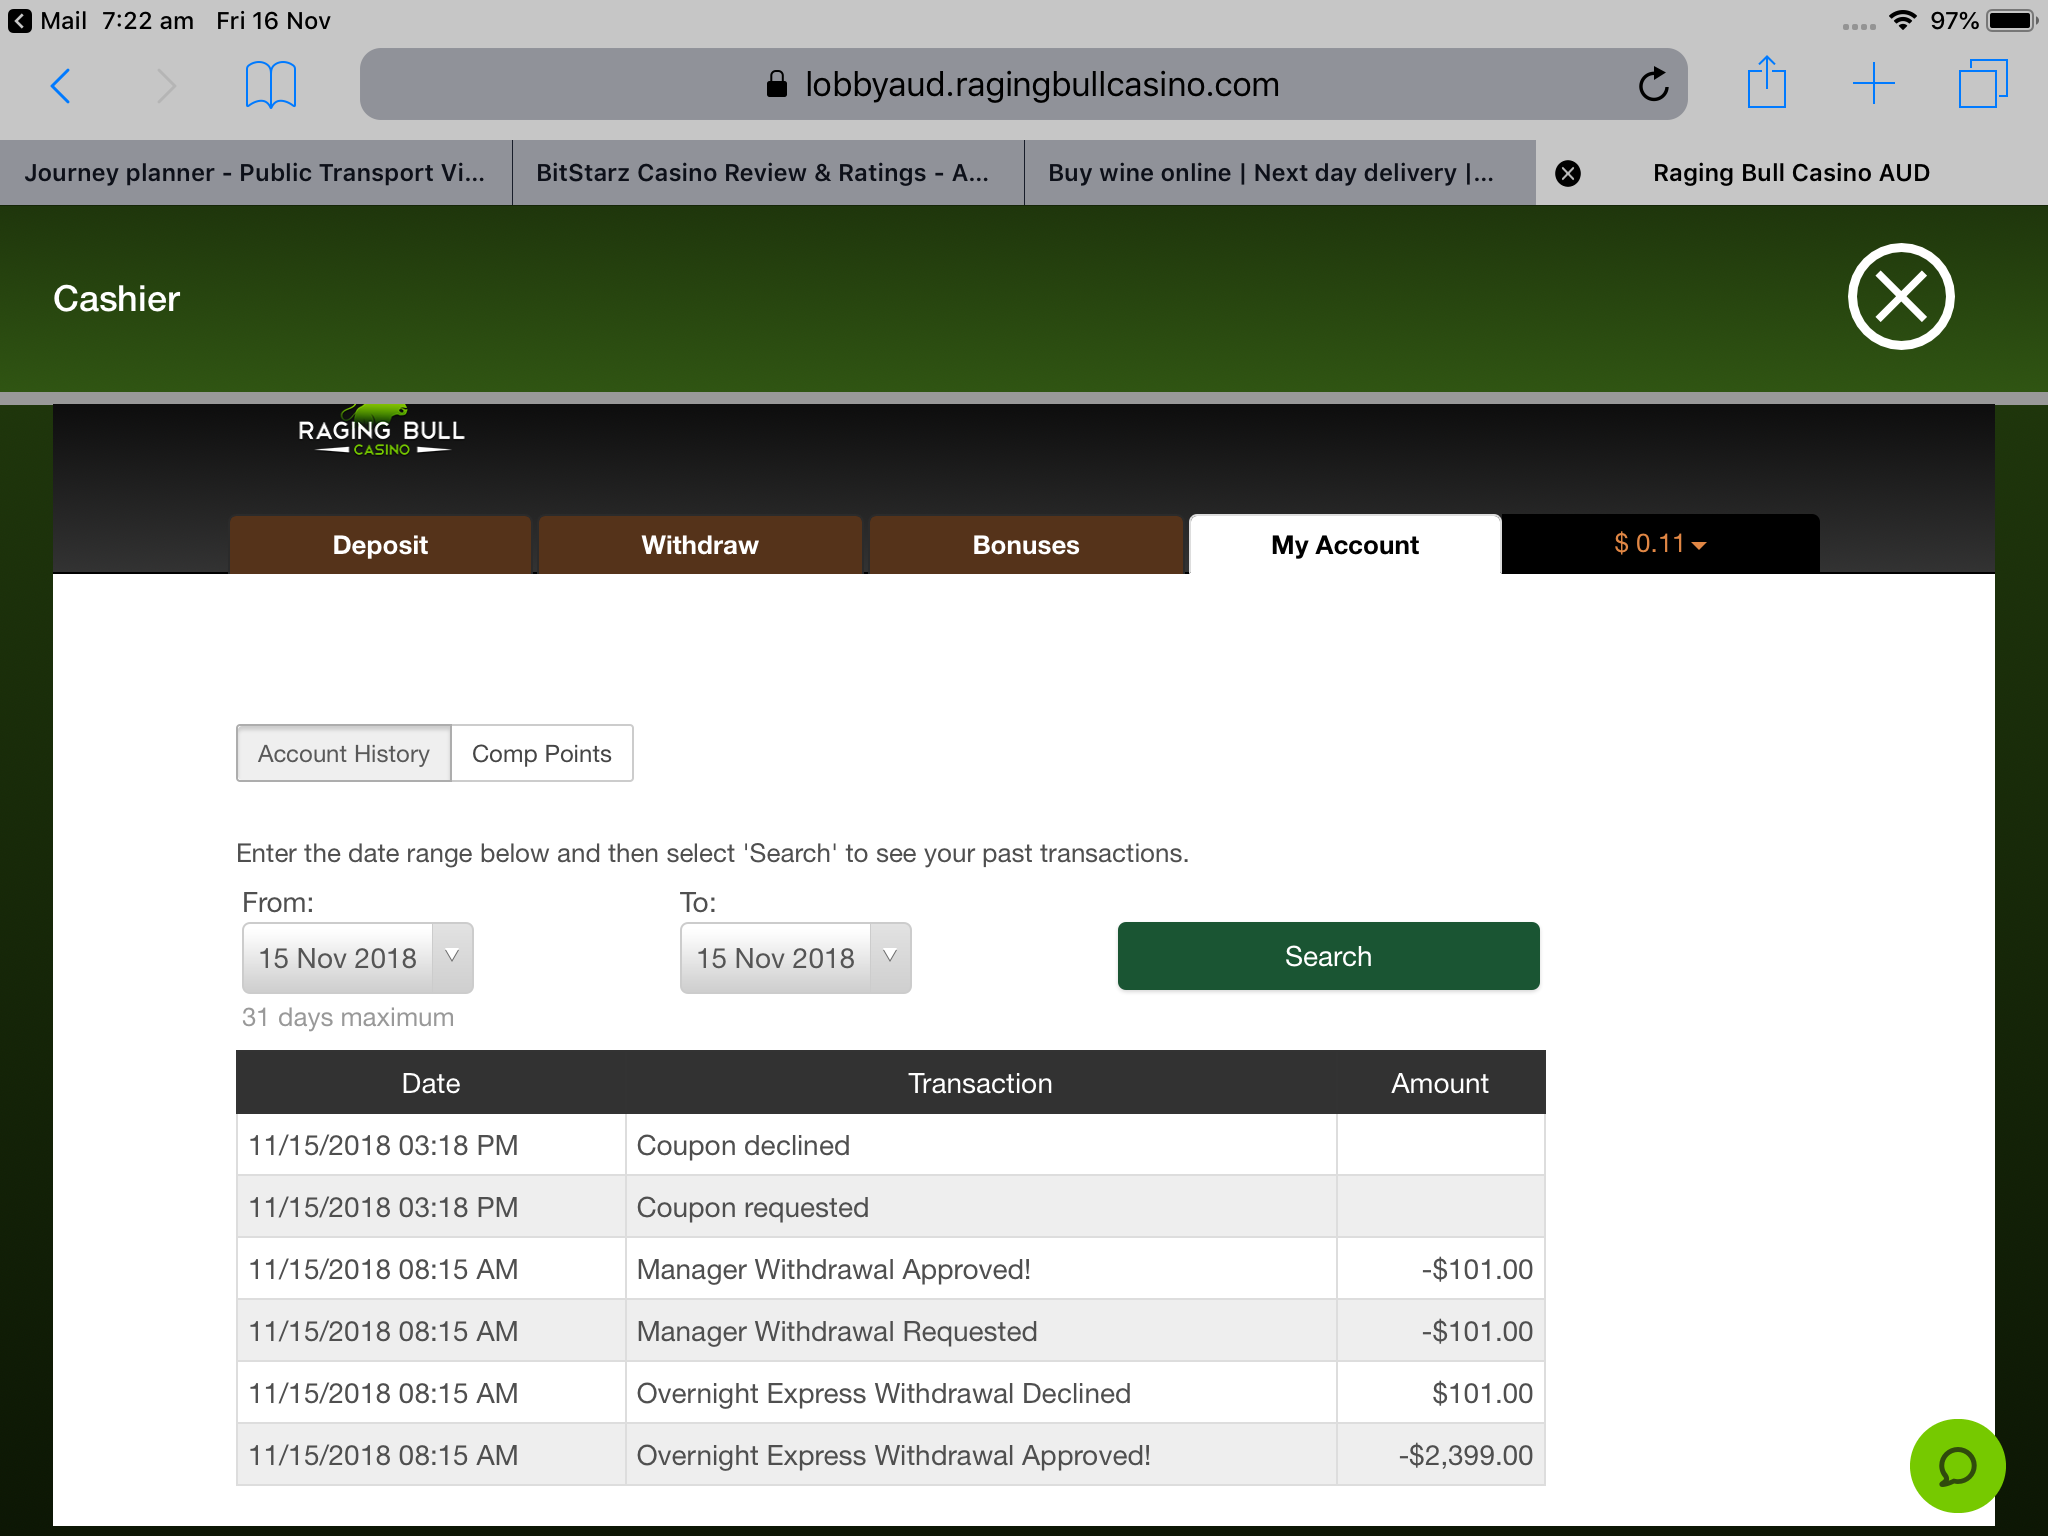Tap the lobbyaud.ragingbullcasino.com address bar

(1023, 84)
